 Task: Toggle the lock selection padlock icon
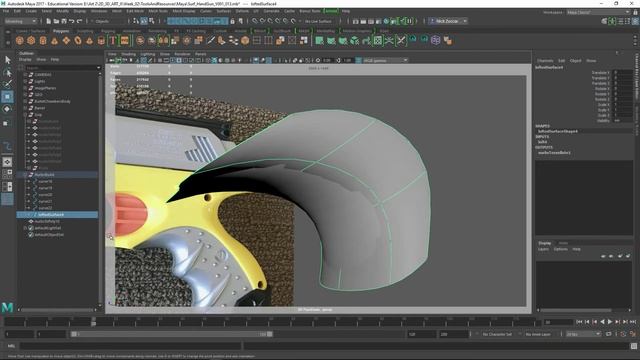pos(232,21)
